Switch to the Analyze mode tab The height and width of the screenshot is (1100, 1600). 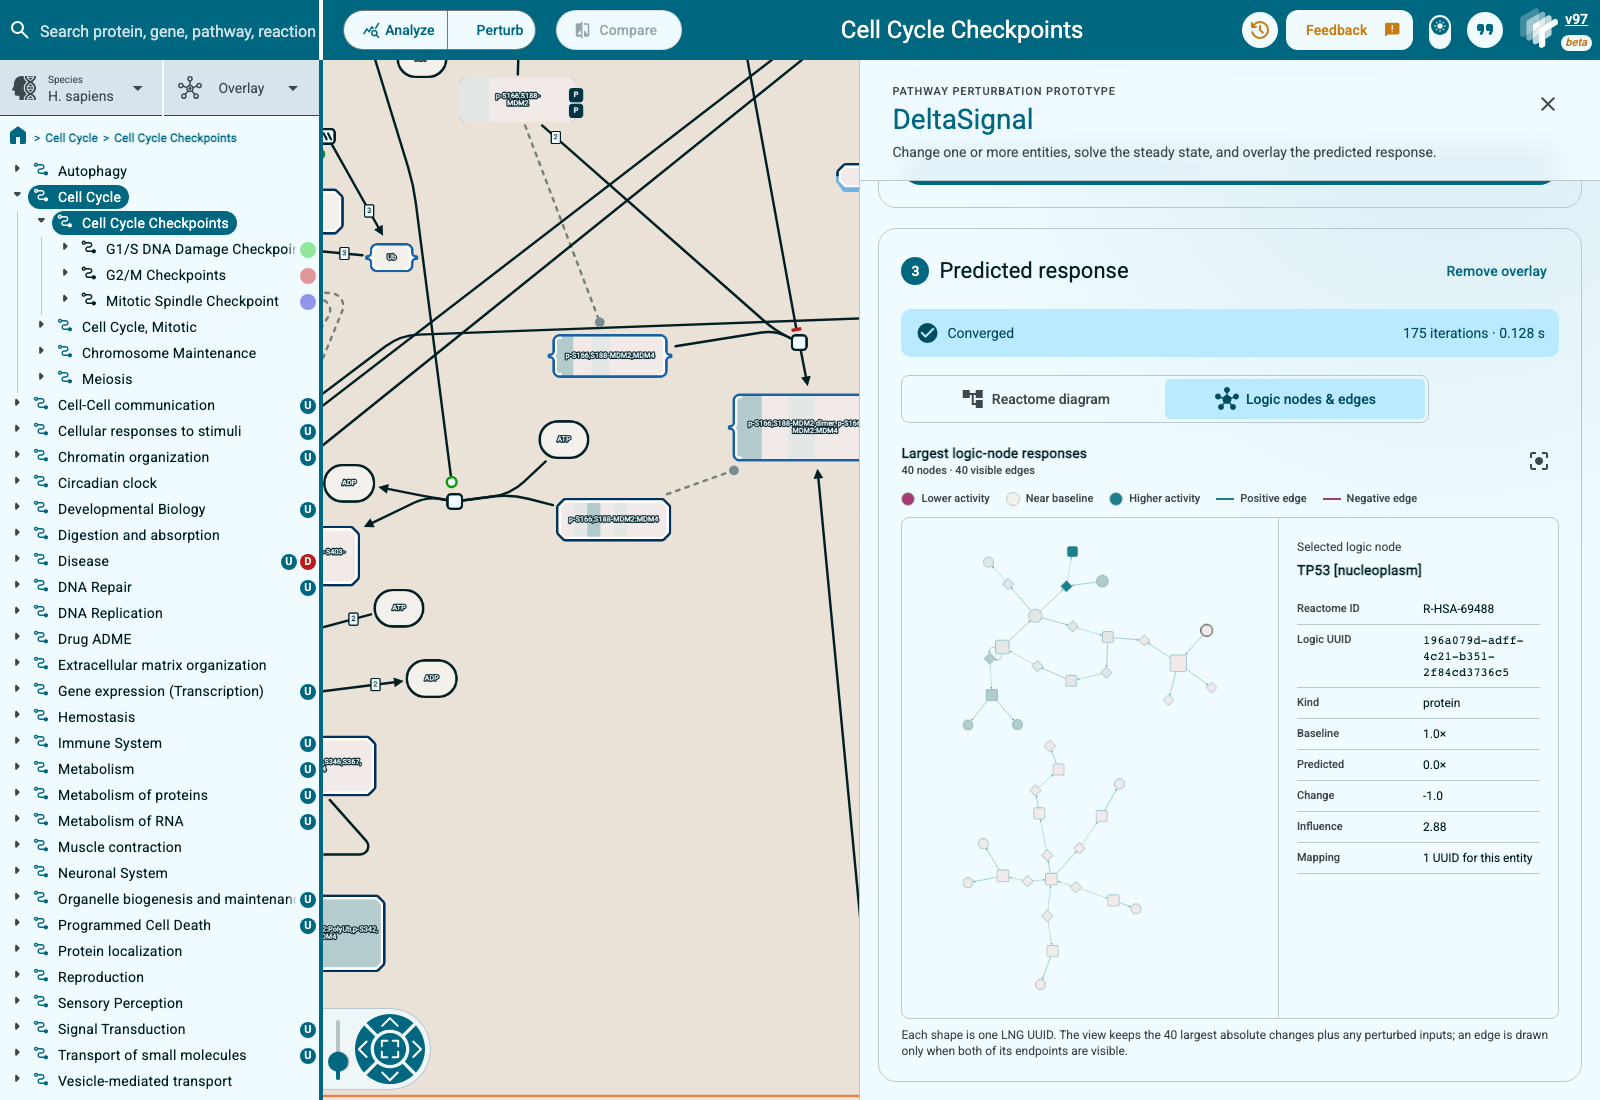pyautogui.click(x=397, y=30)
